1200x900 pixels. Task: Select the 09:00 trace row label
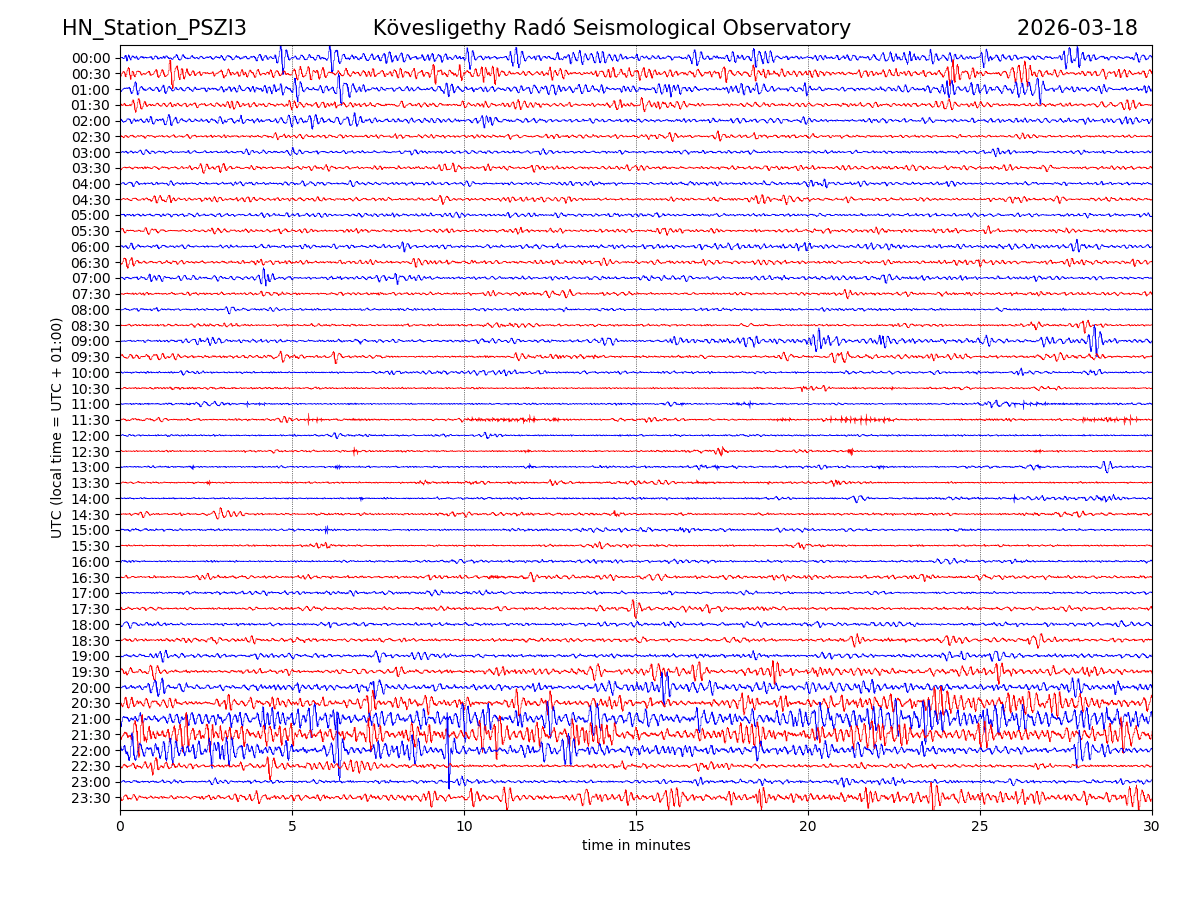pyautogui.click(x=91, y=341)
